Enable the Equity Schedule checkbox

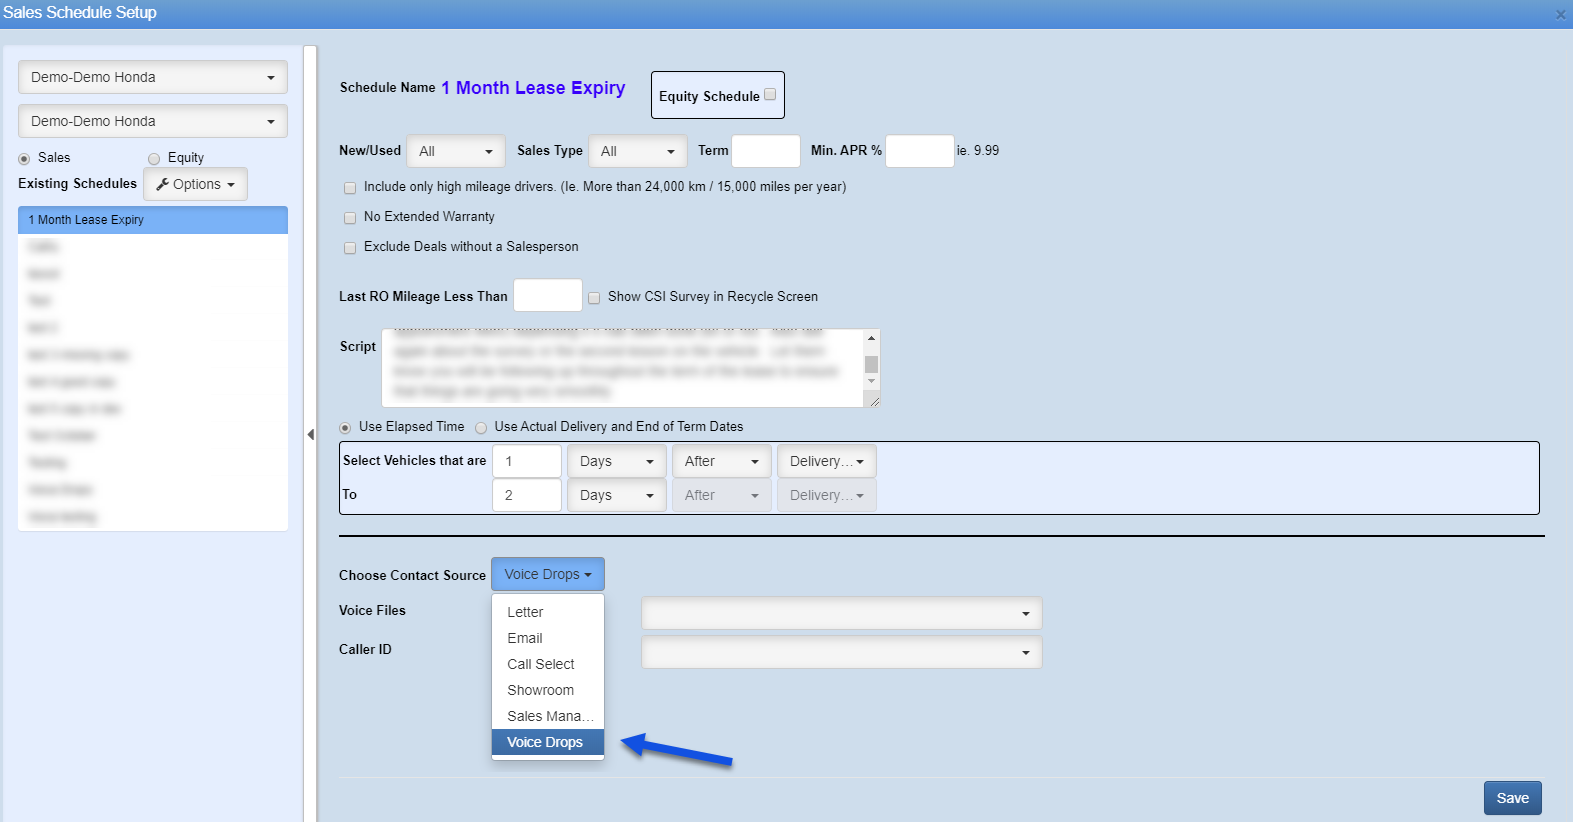click(x=770, y=95)
